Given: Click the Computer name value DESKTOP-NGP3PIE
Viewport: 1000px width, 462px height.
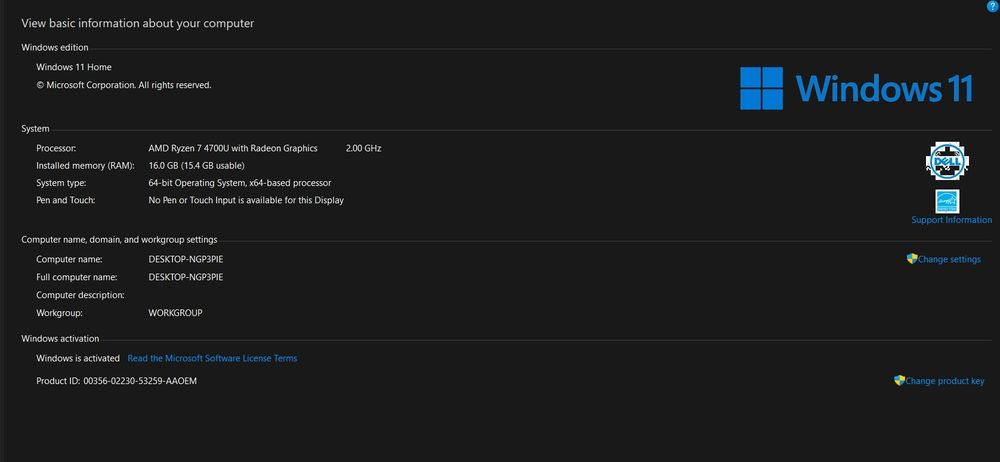Looking at the screenshot, I should (186, 259).
